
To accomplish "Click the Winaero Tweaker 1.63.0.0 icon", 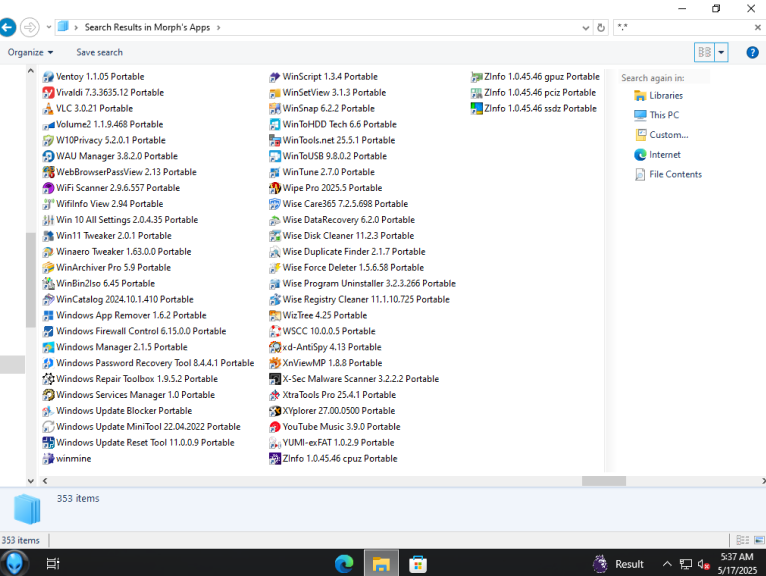I will click(48, 252).
